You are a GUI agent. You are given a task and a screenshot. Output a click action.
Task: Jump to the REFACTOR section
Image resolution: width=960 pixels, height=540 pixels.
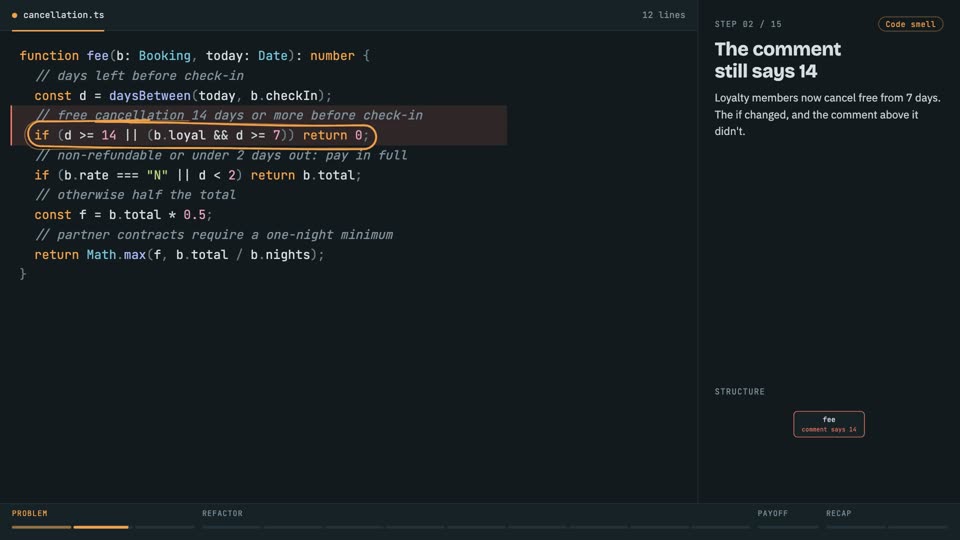click(222, 513)
